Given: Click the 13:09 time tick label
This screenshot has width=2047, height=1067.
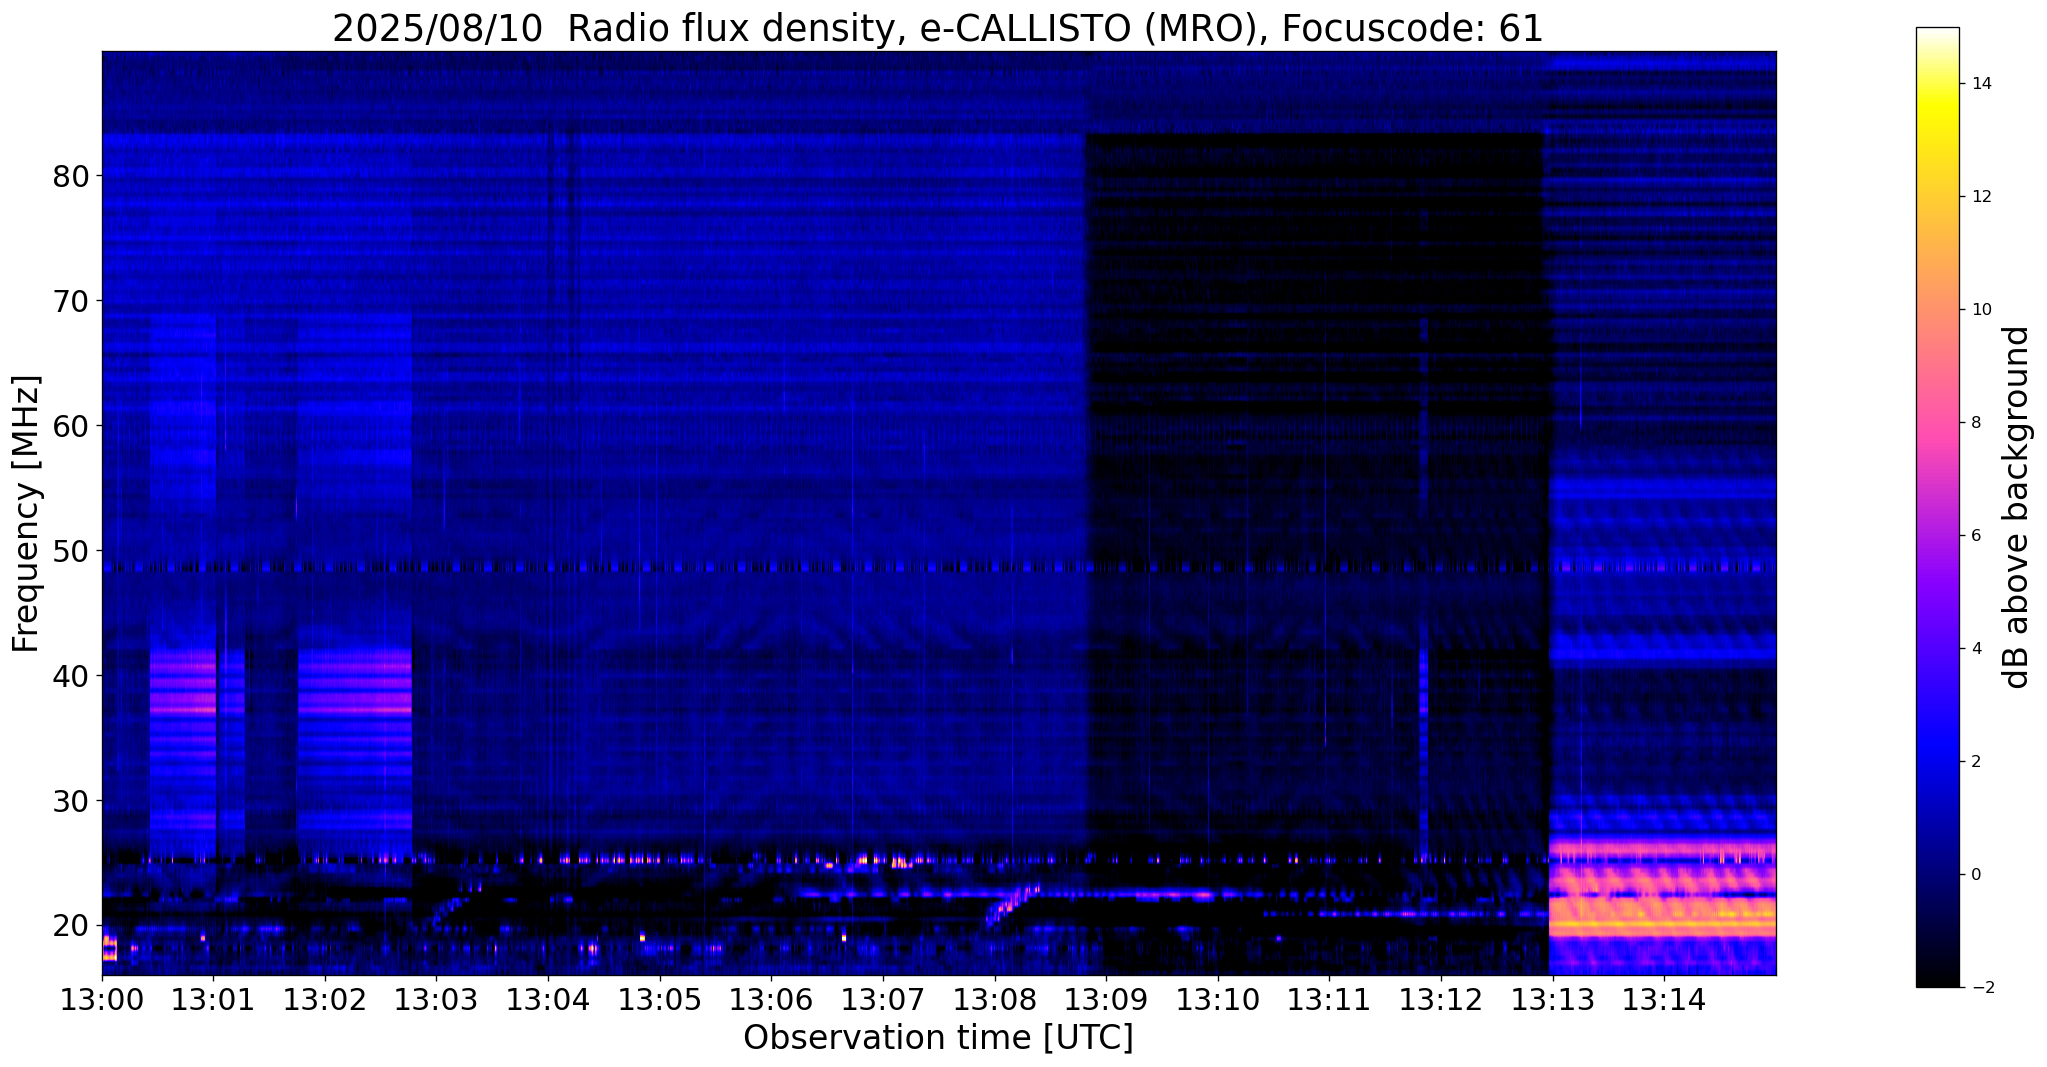Looking at the screenshot, I should pos(1105,1000).
